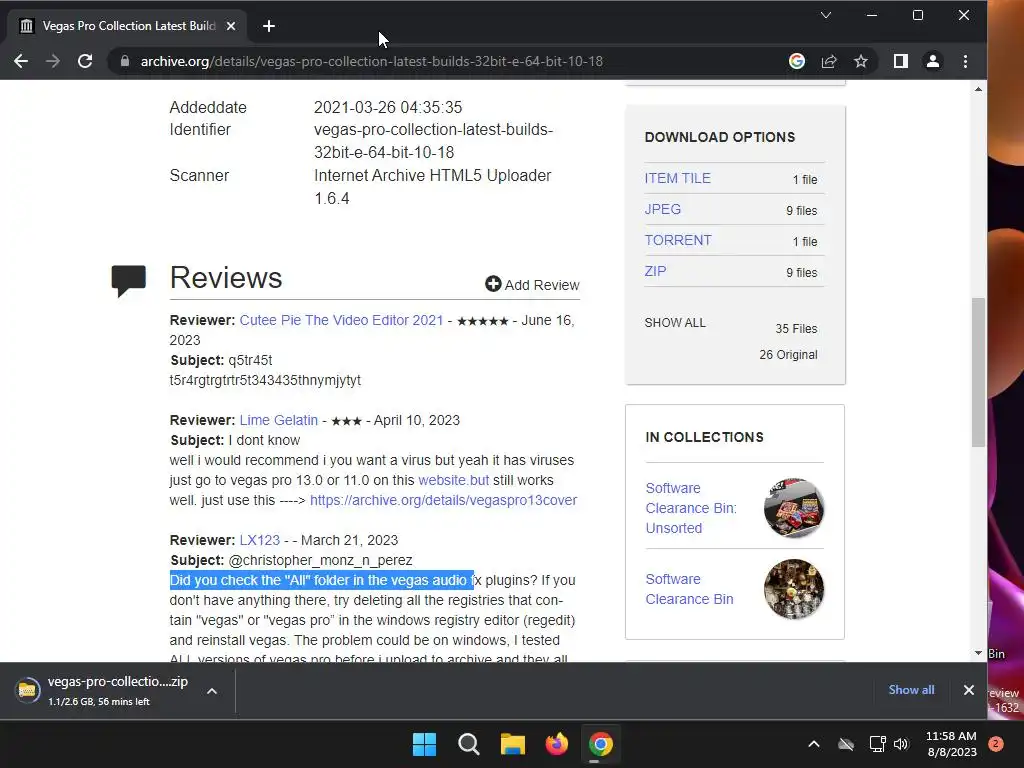Open the Chrome profile menu
Image resolution: width=1024 pixels, height=768 pixels.
click(x=933, y=61)
